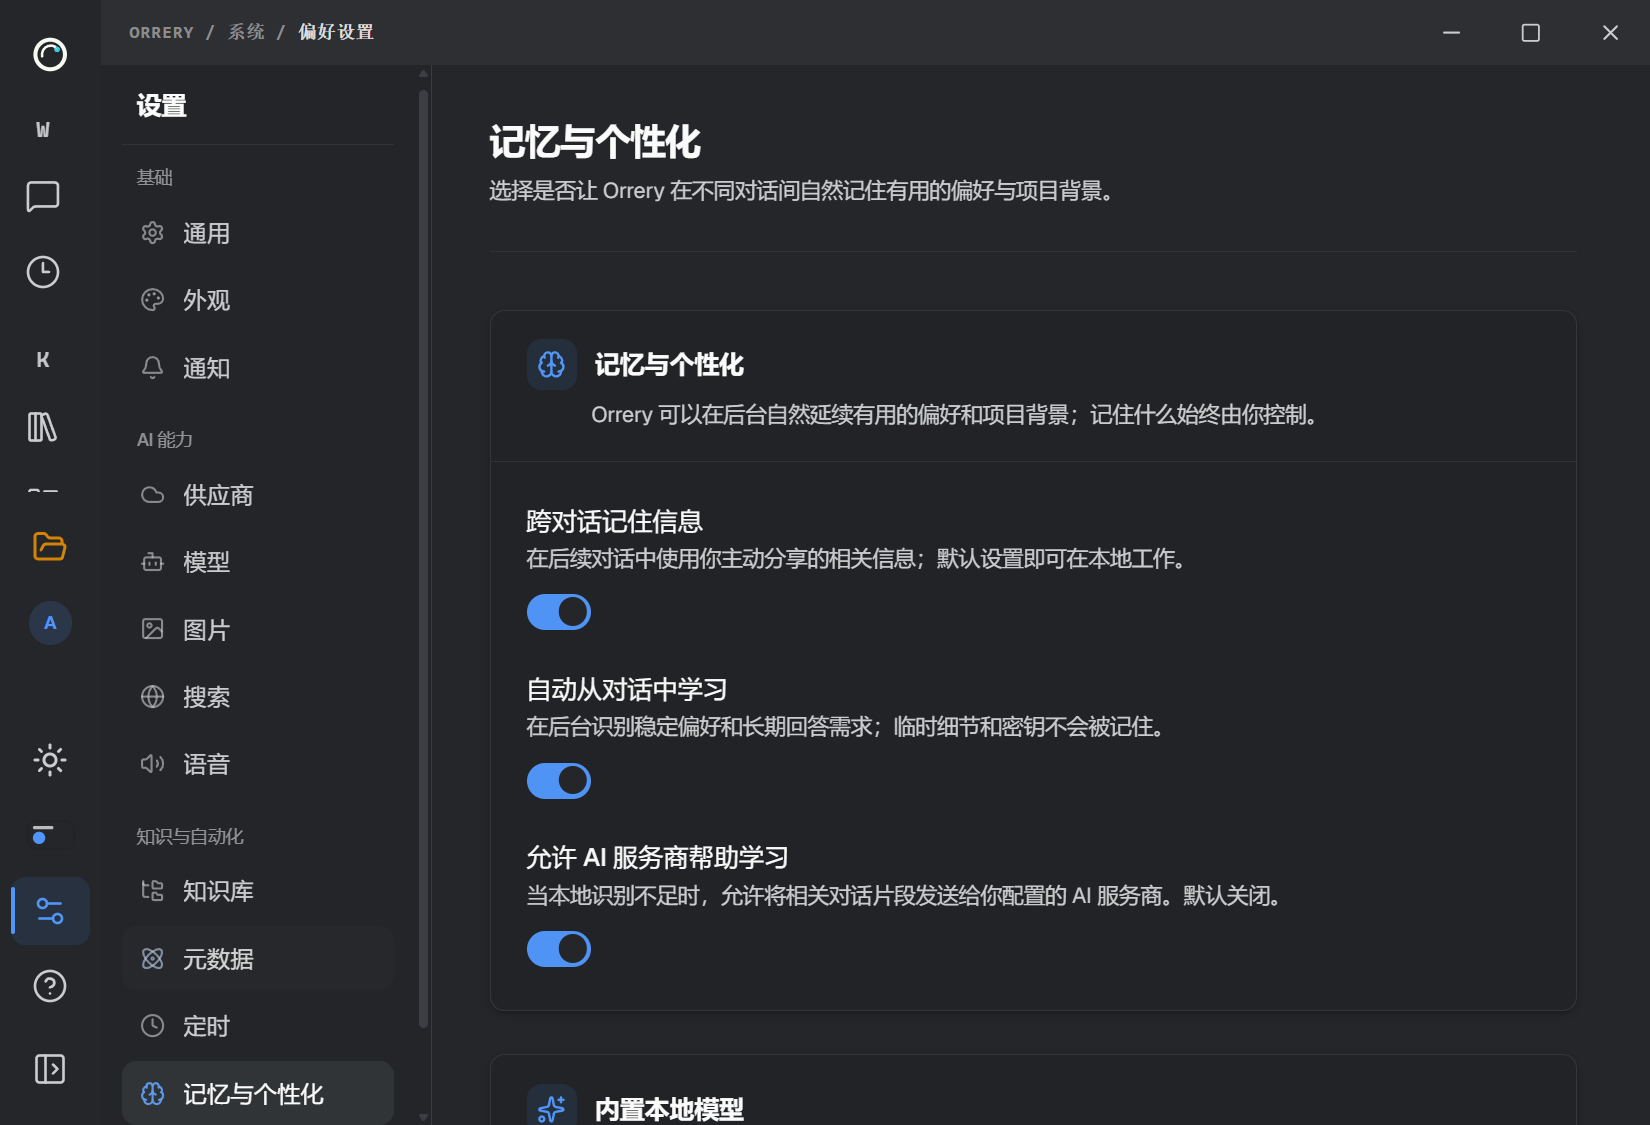Click the 设置 sidebar heading
The image size is (1650, 1125).
(162, 105)
